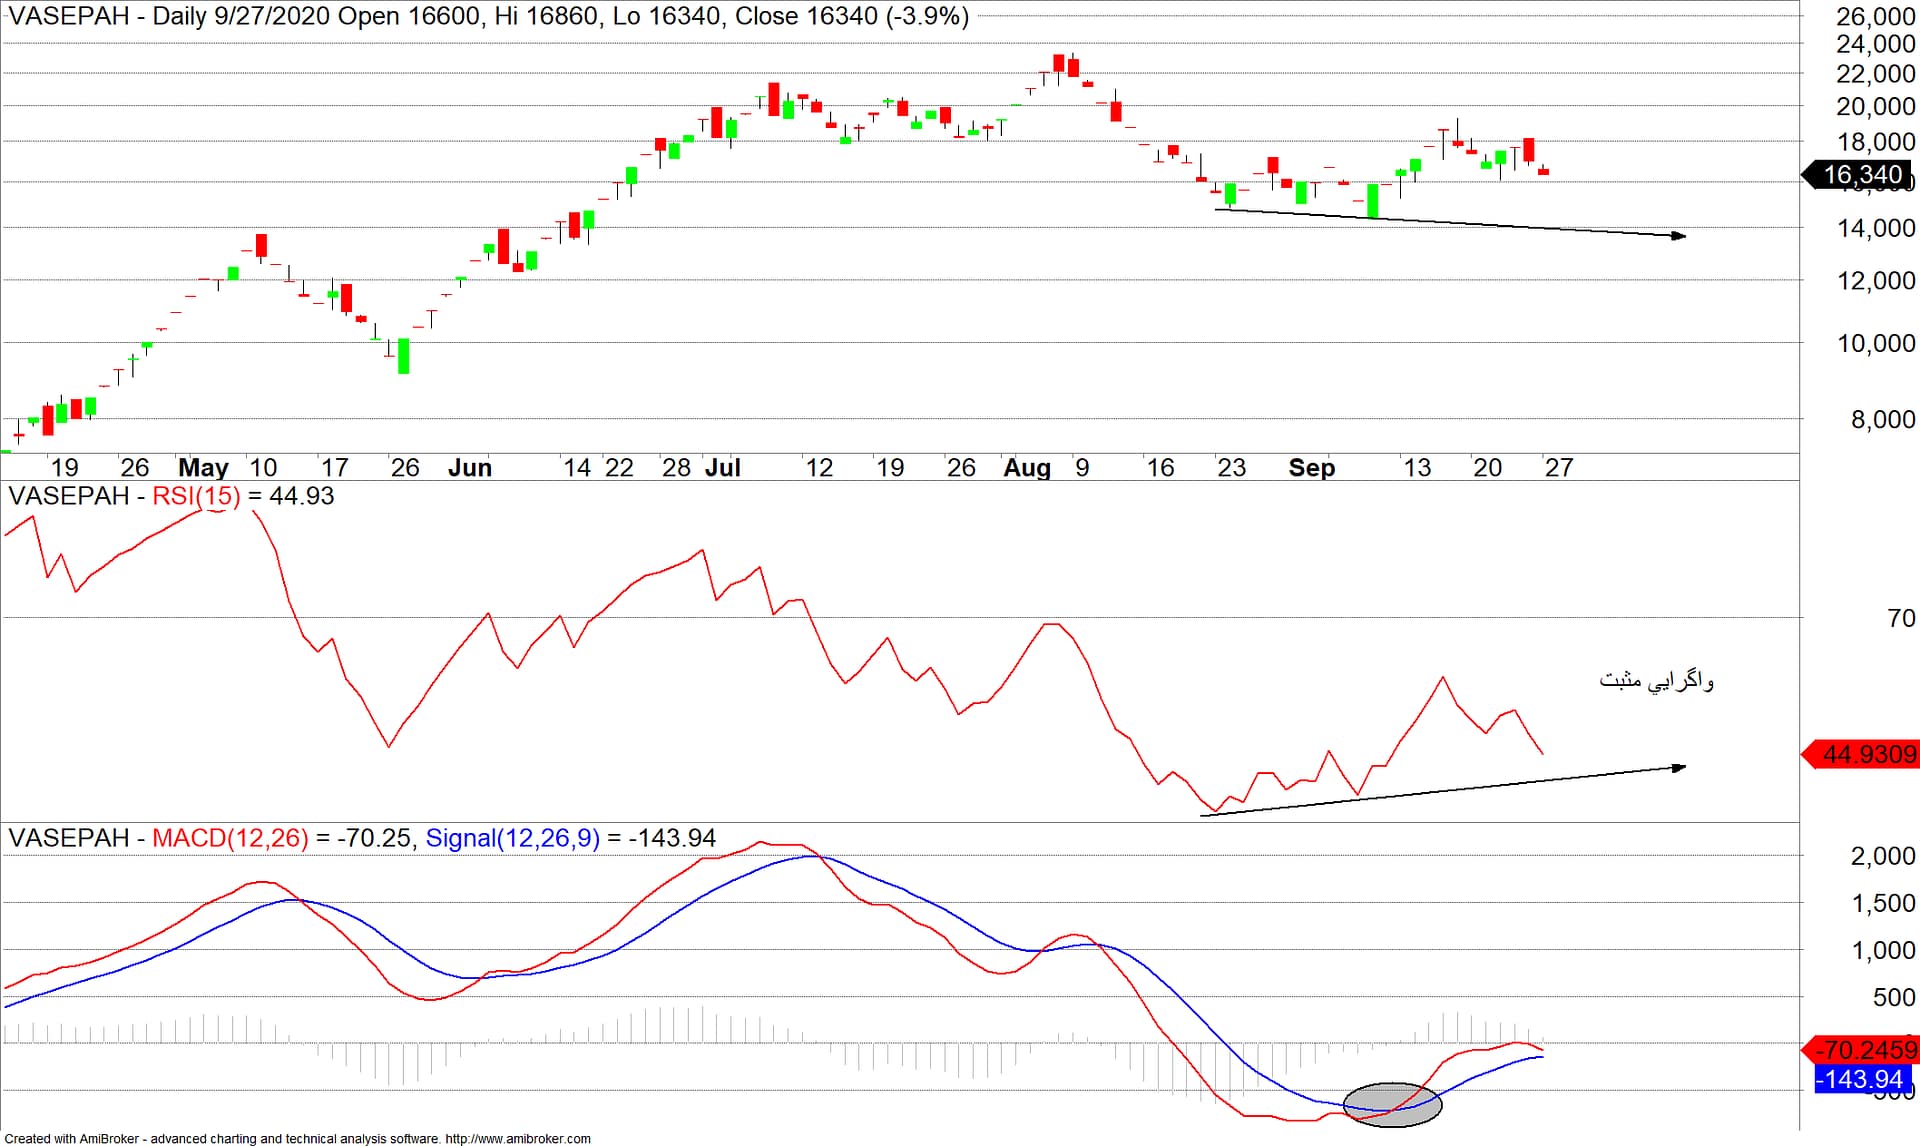Select the date label 12 on time axis
This screenshot has width=1920, height=1146.
820,468
